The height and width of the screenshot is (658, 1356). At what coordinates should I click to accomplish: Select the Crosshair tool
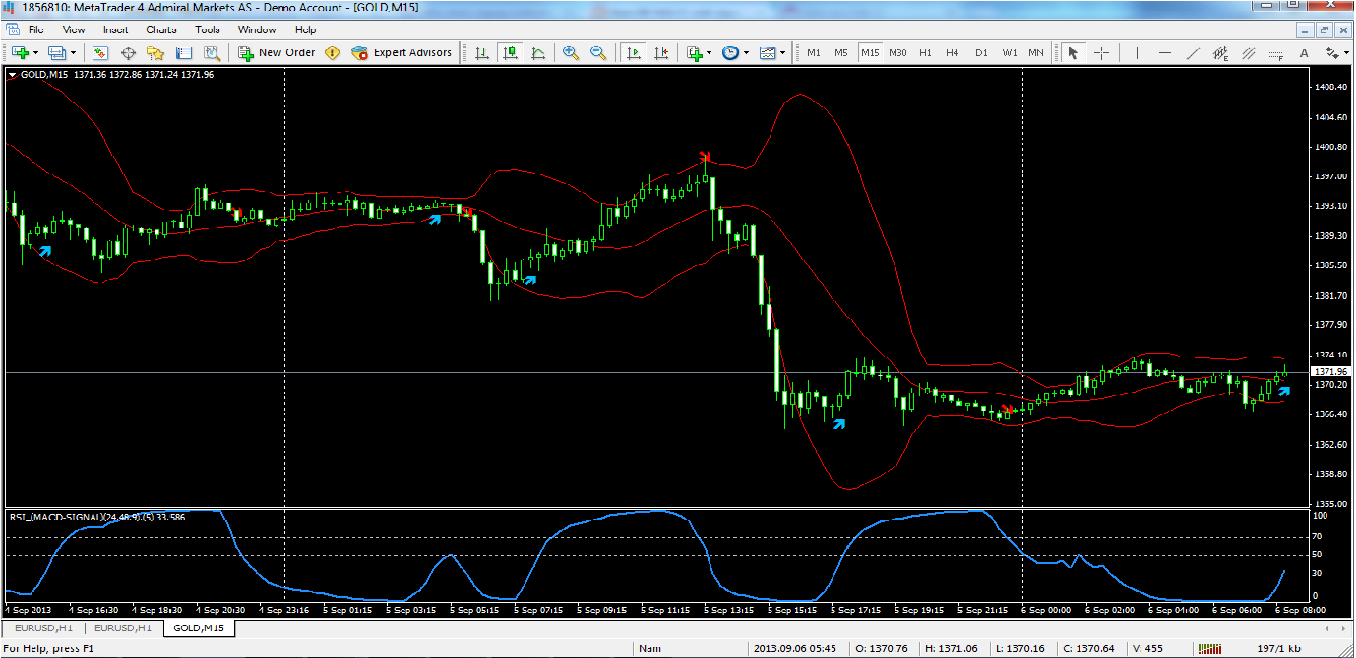click(1101, 52)
